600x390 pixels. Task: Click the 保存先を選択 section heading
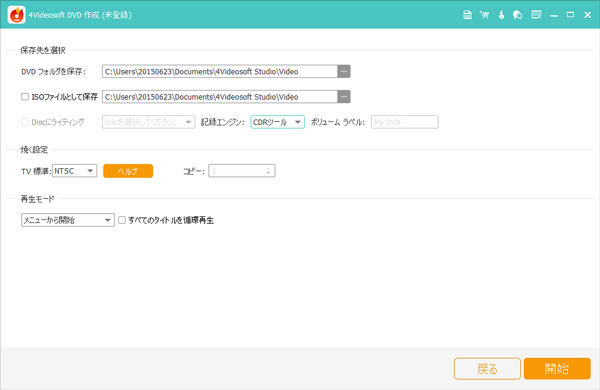tap(43, 50)
